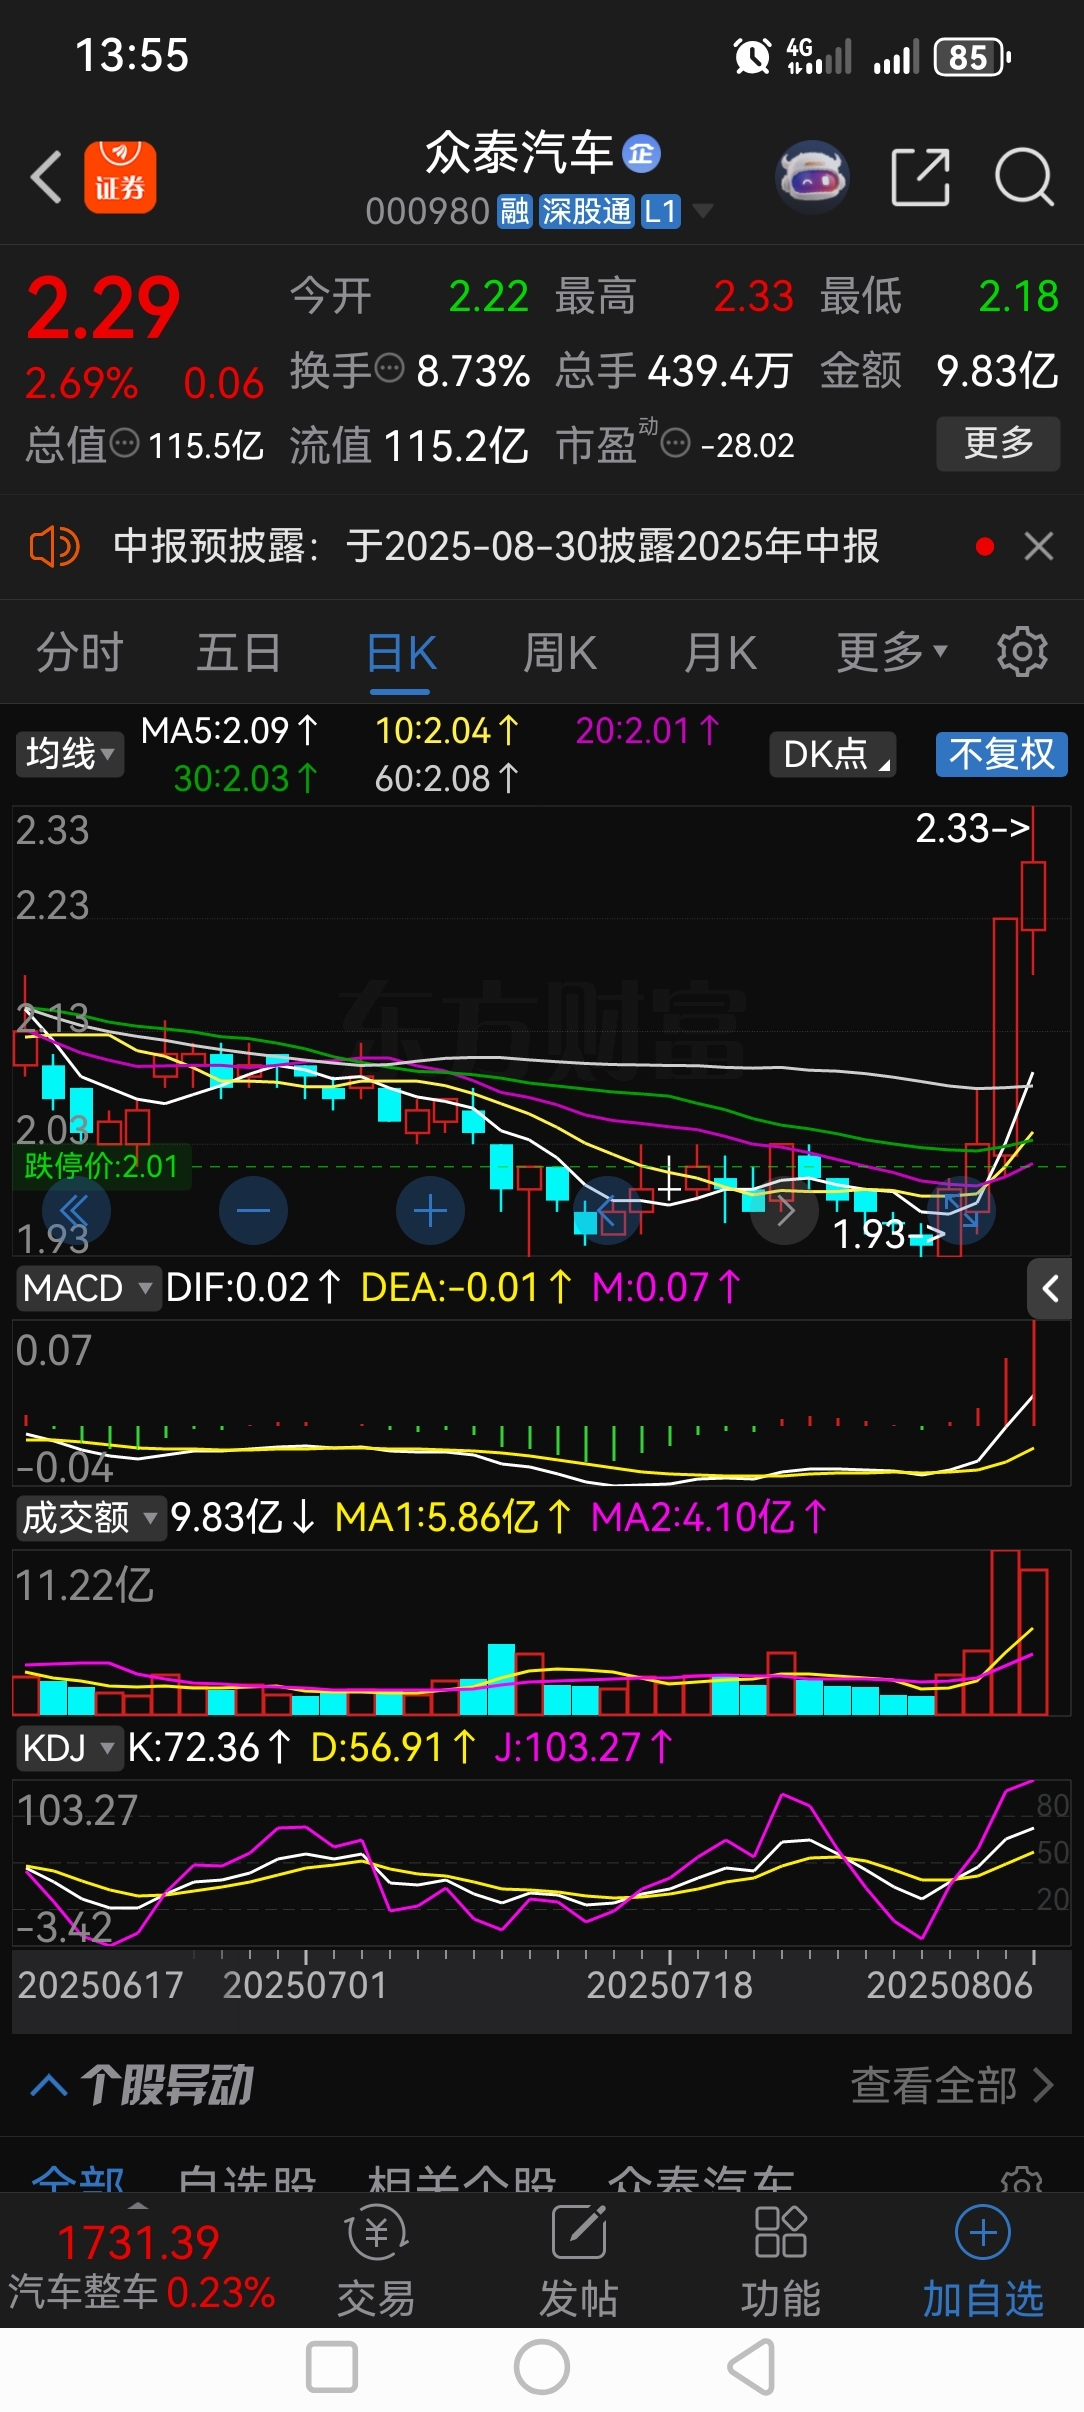Open the orange 证券 securities icon
1084x2412 pixels.
click(120, 177)
